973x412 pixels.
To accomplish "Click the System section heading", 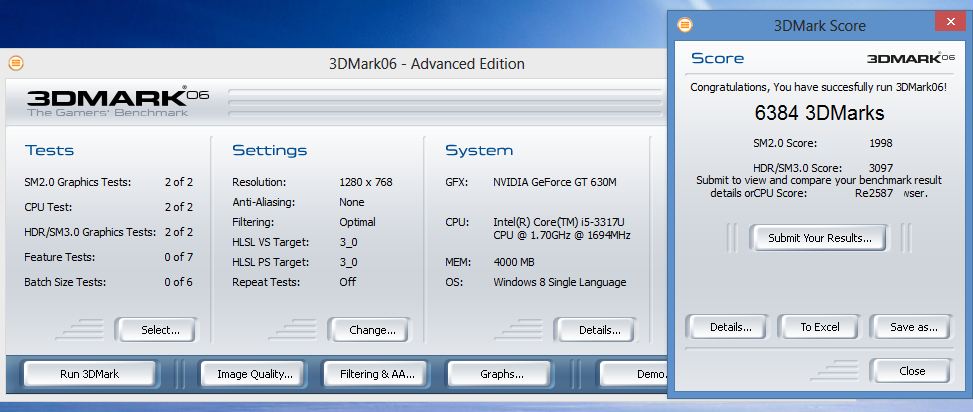I will coord(479,150).
